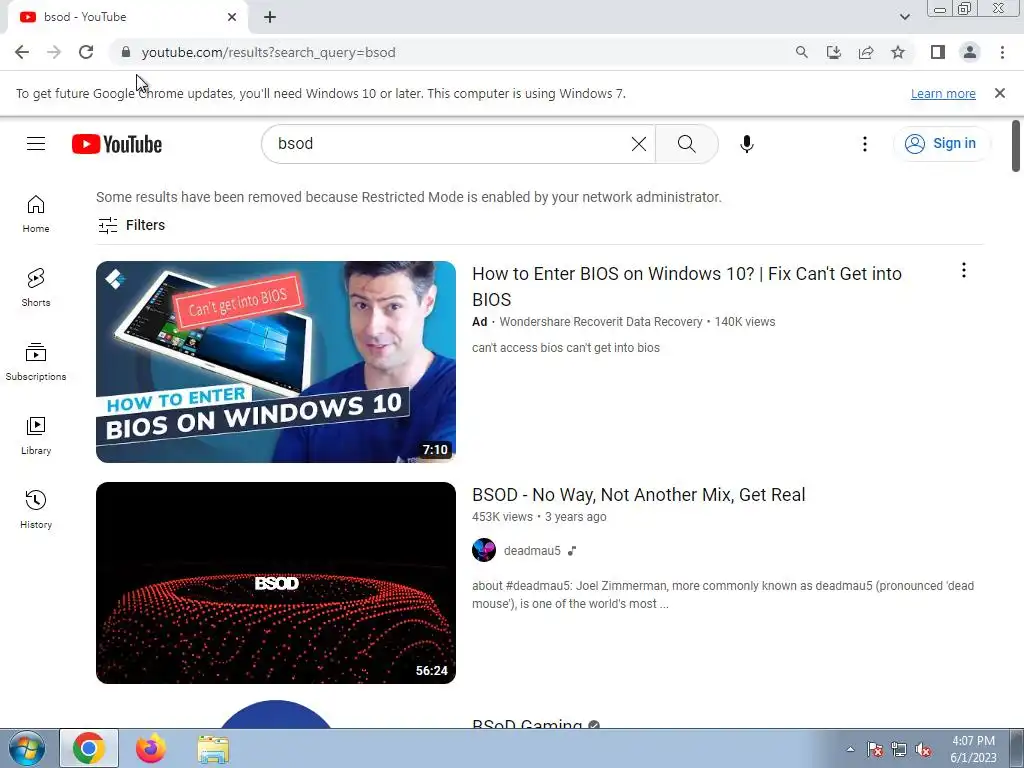The image size is (1024, 768).
Task: Open the BSOD deadmau5 mix thumbnail
Action: tap(276, 583)
